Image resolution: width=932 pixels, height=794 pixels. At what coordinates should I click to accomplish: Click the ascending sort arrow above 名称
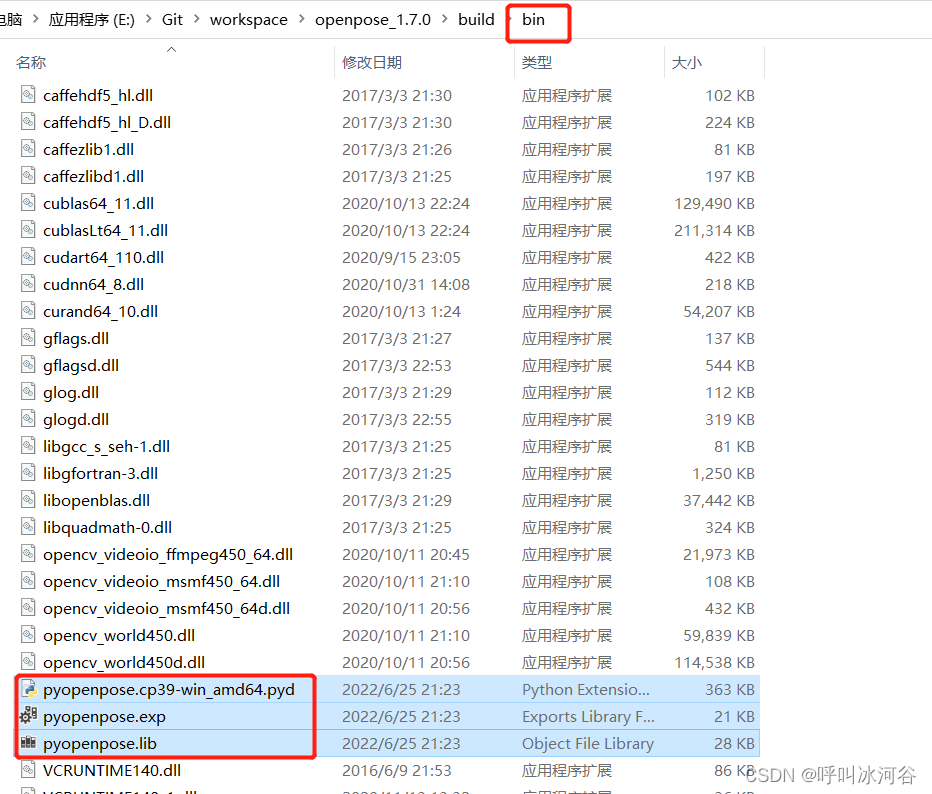170,47
